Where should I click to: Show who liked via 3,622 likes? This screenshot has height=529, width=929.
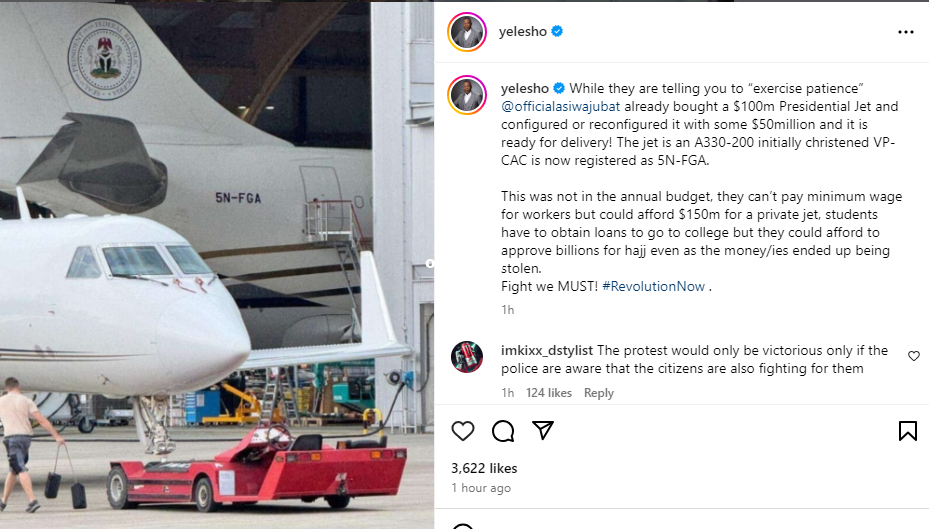point(484,468)
